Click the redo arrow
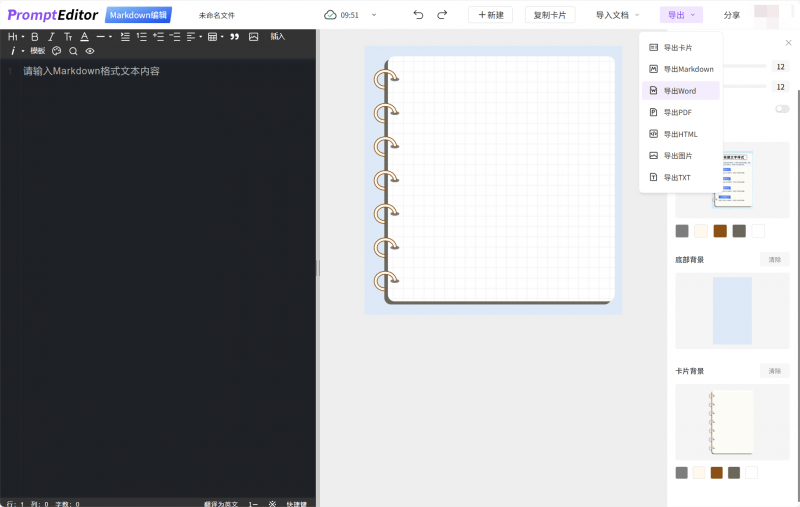This screenshot has height=507, width=800. (442, 15)
